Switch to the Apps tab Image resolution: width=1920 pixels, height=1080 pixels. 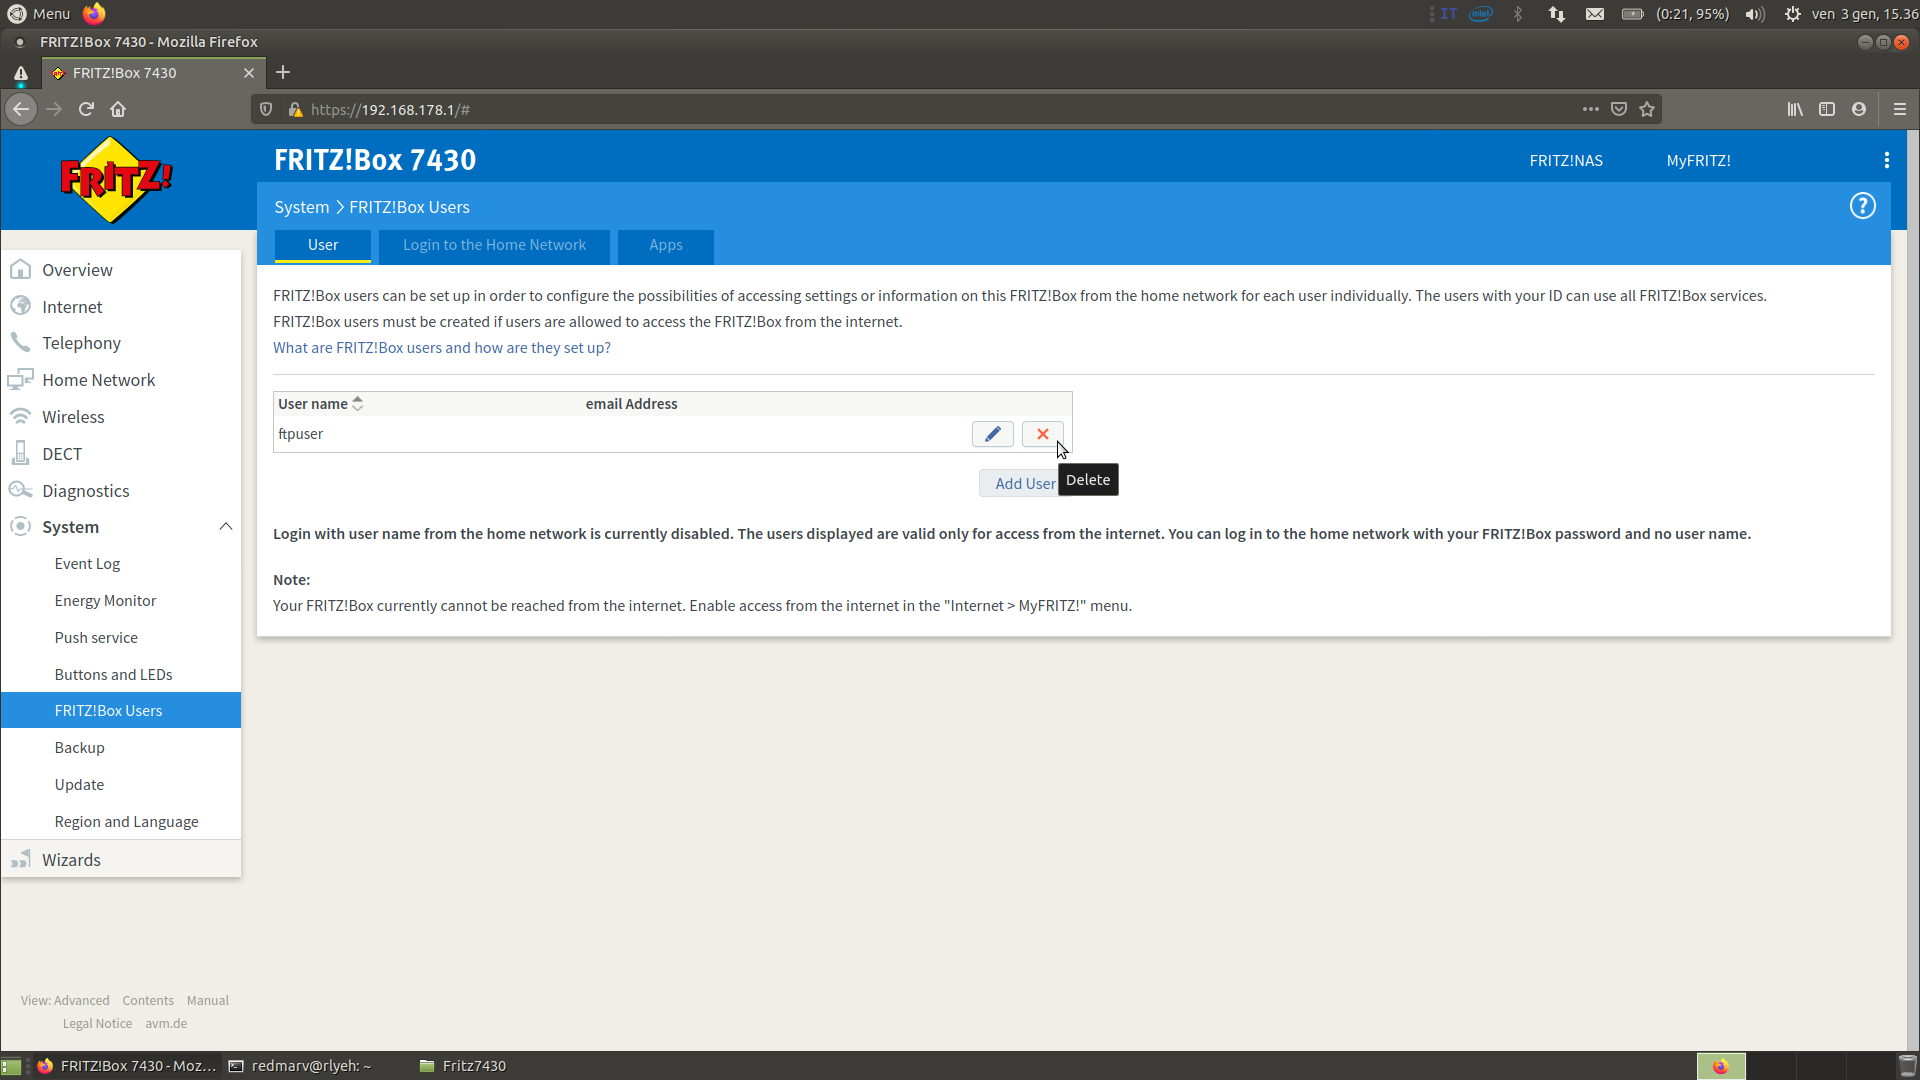(x=666, y=246)
